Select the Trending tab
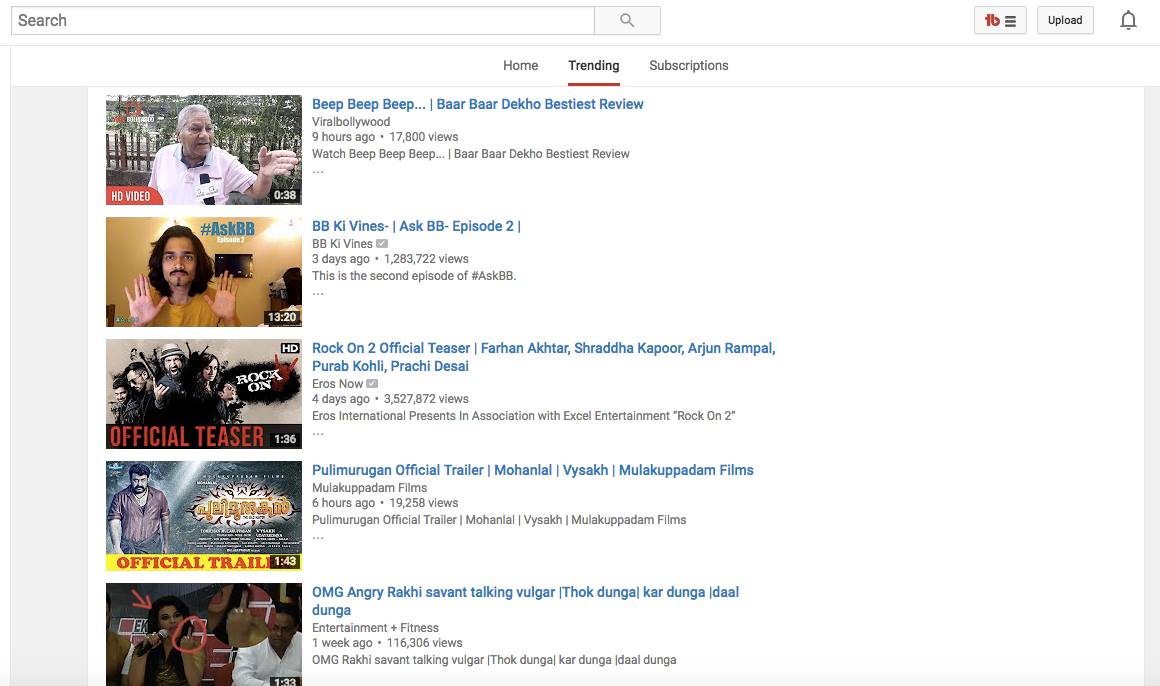 coord(594,65)
